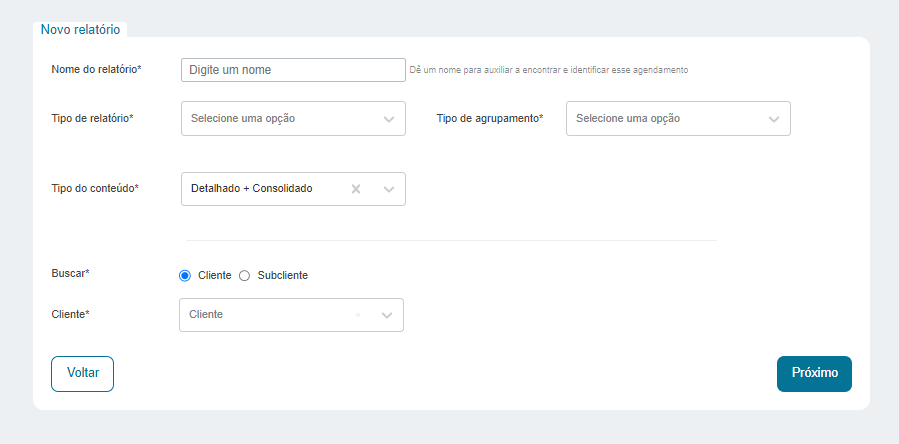Screen dimensions: 899x444
Task: Click the Tipo de agrupamento label
Action: pyautogui.click(x=490, y=118)
